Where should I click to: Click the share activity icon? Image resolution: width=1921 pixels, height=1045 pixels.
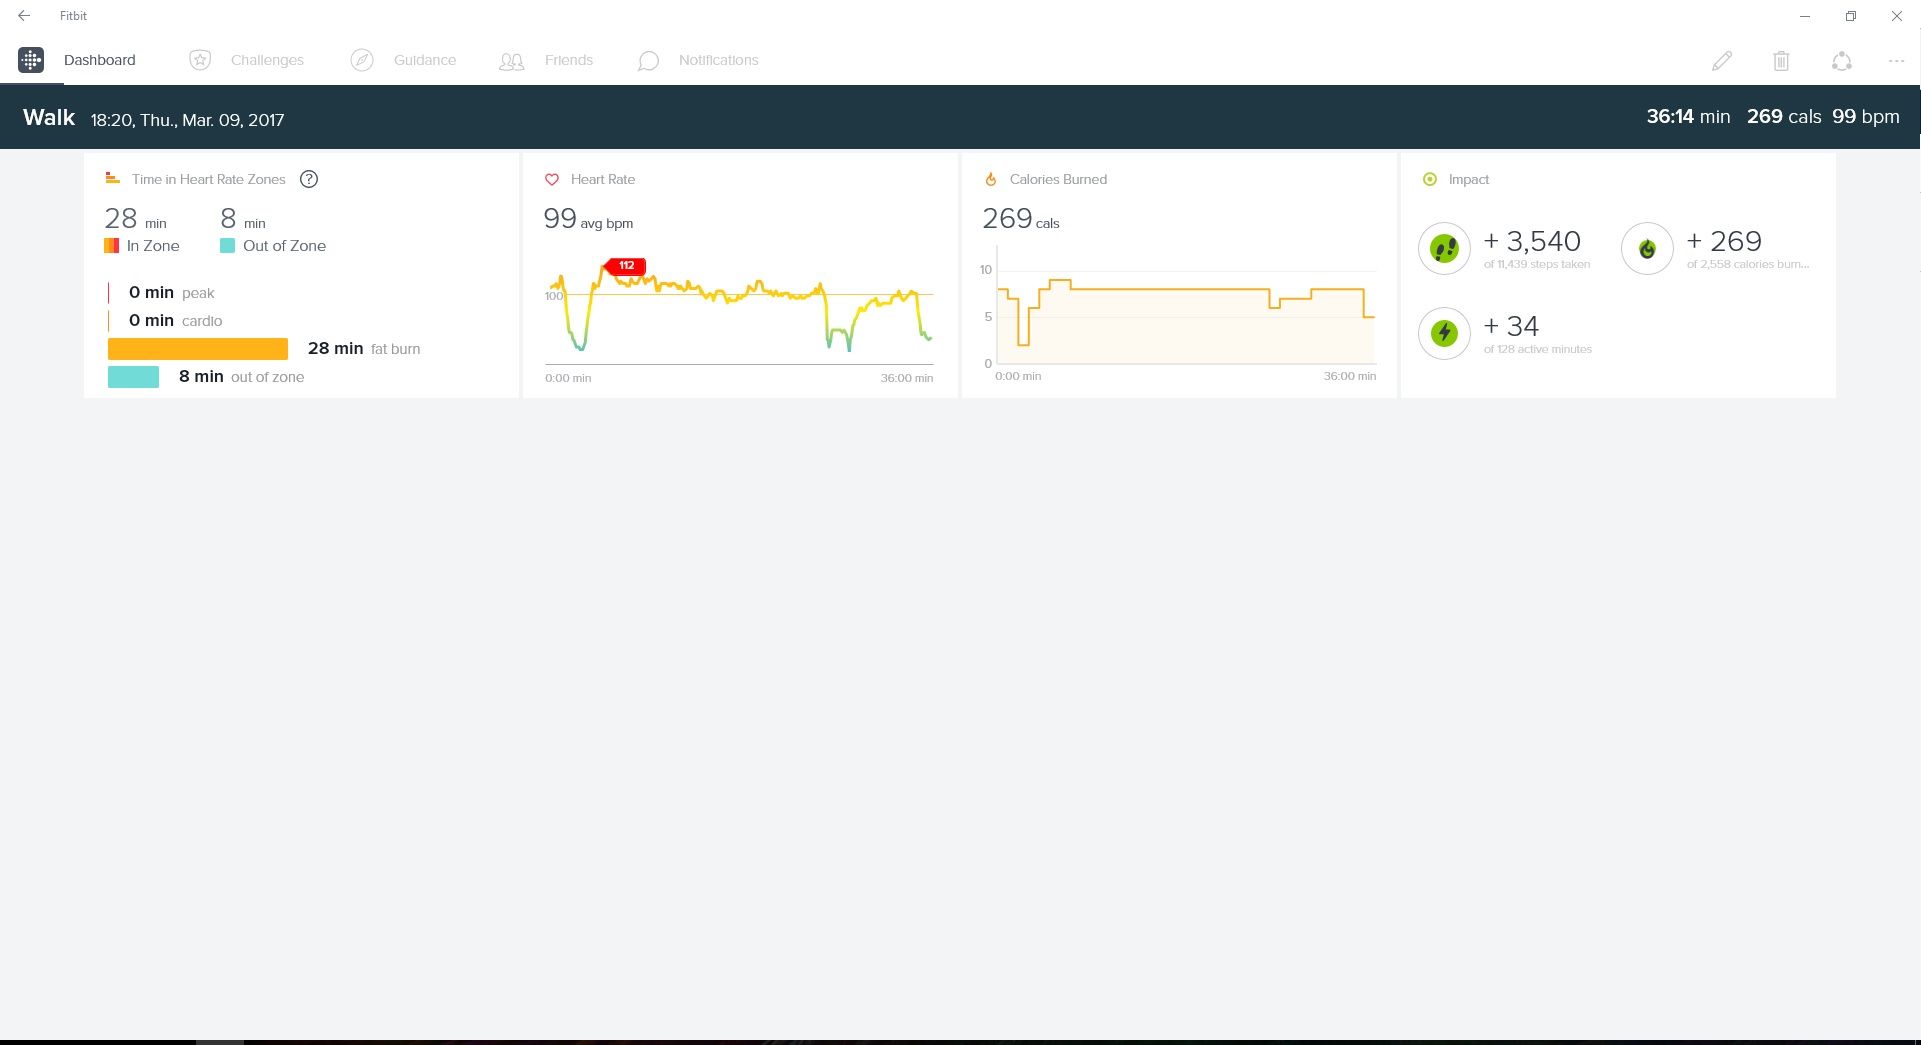[x=1841, y=61]
